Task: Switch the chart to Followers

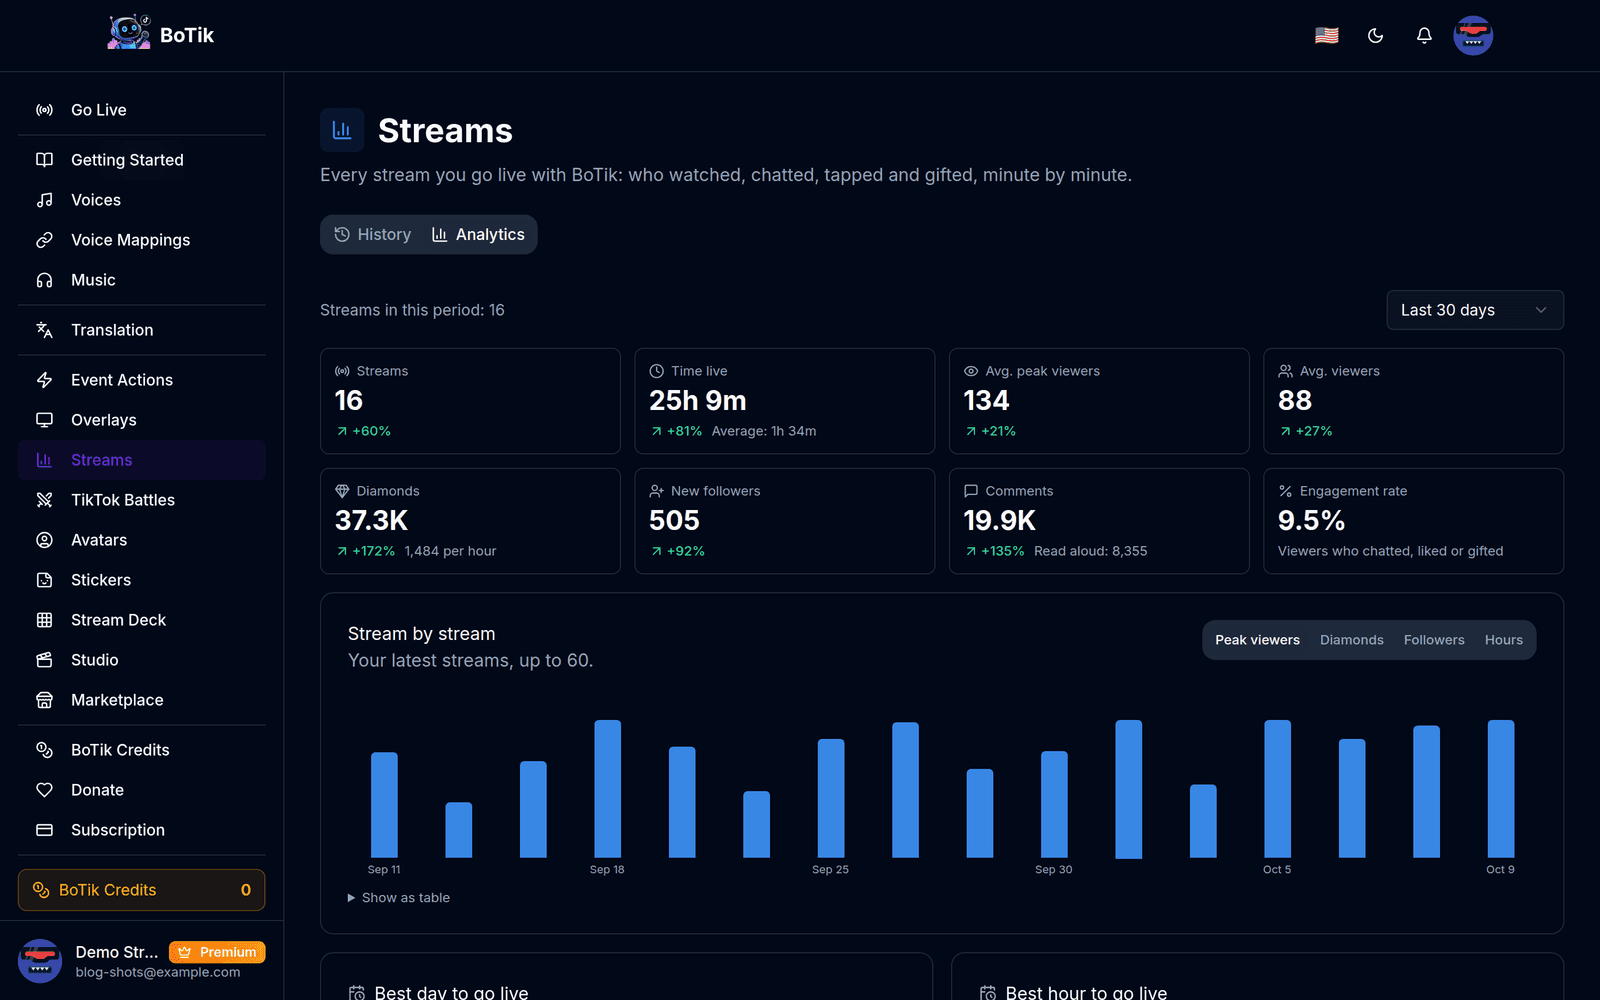Action: point(1433,640)
